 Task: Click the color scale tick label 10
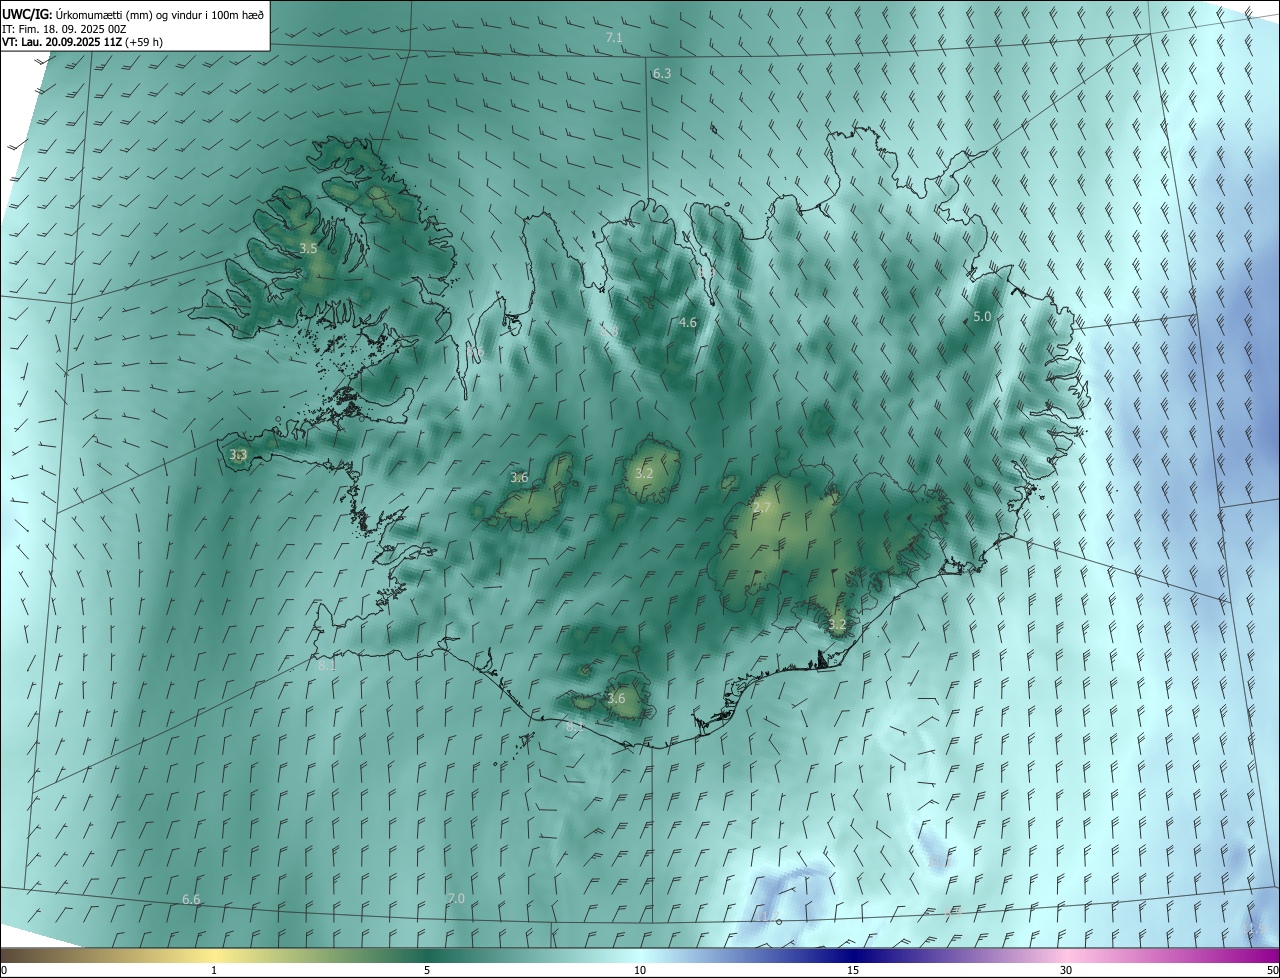click(x=640, y=970)
